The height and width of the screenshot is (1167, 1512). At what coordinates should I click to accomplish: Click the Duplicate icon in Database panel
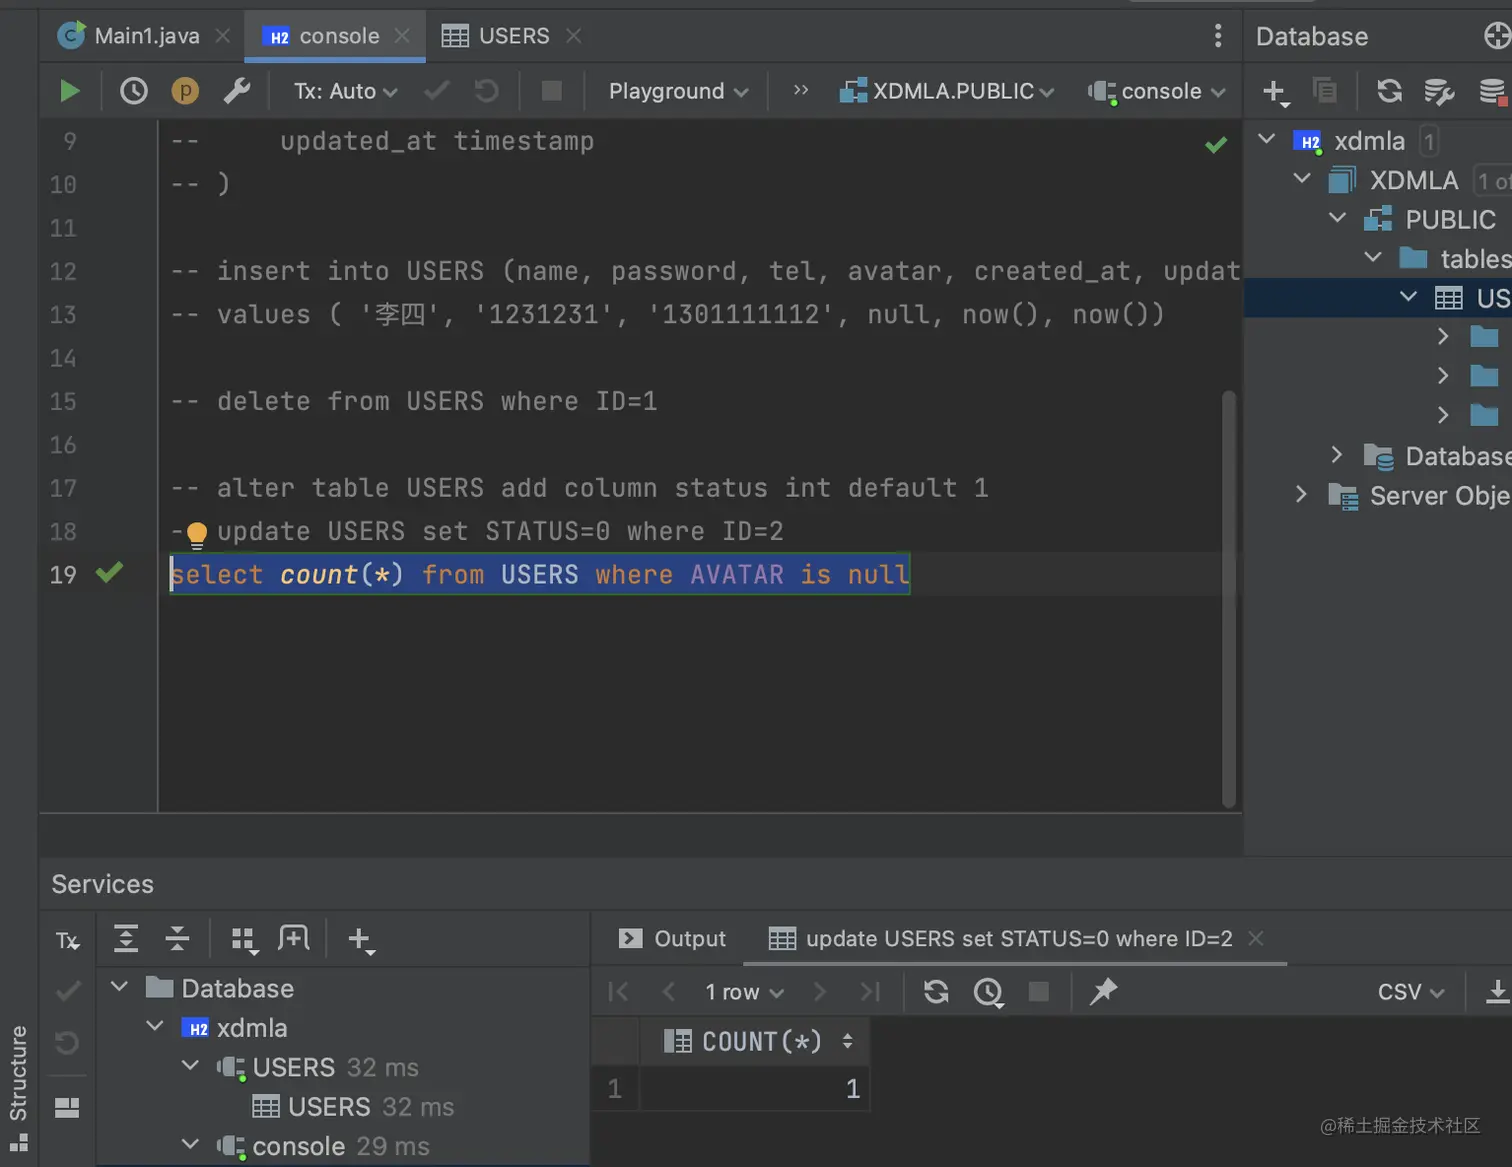point(1324,91)
